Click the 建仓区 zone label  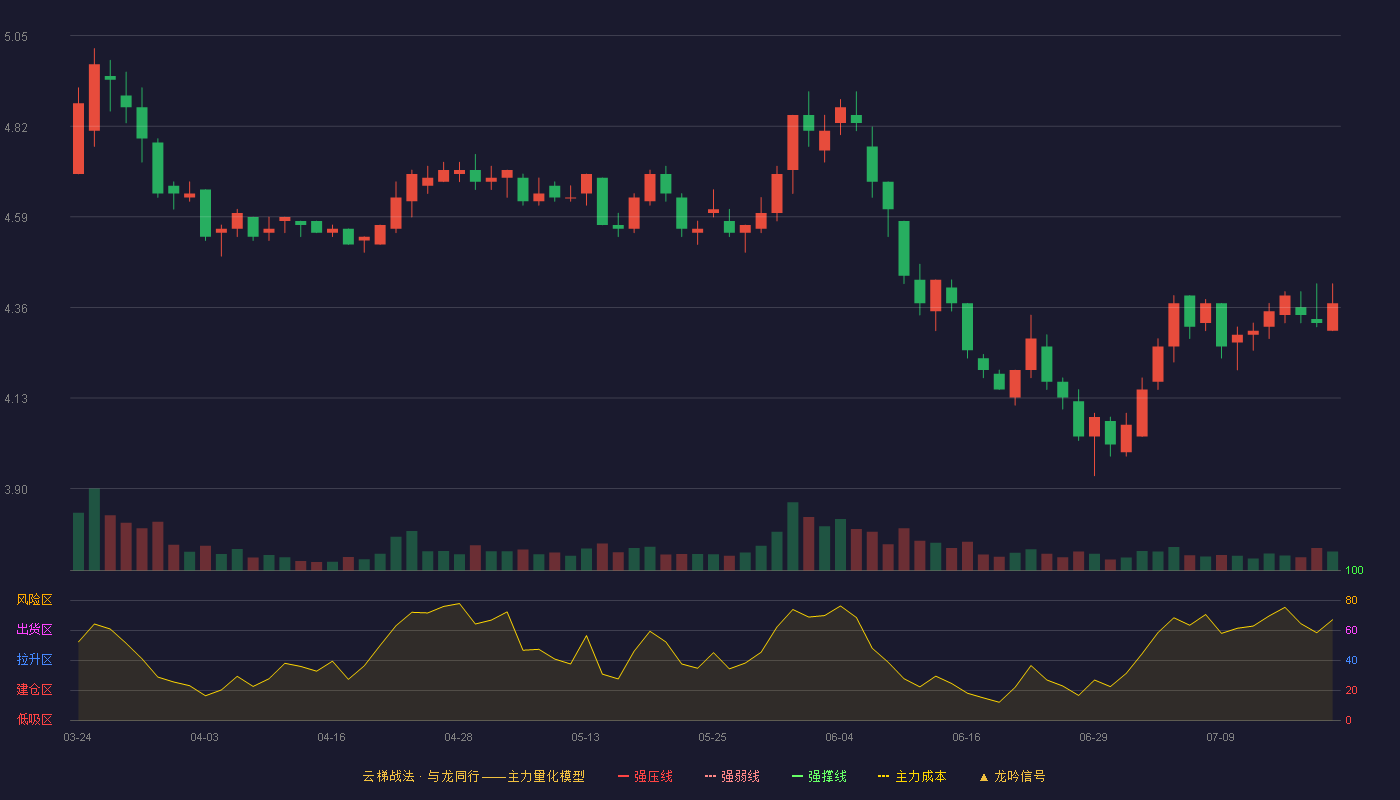pos(34,690)
